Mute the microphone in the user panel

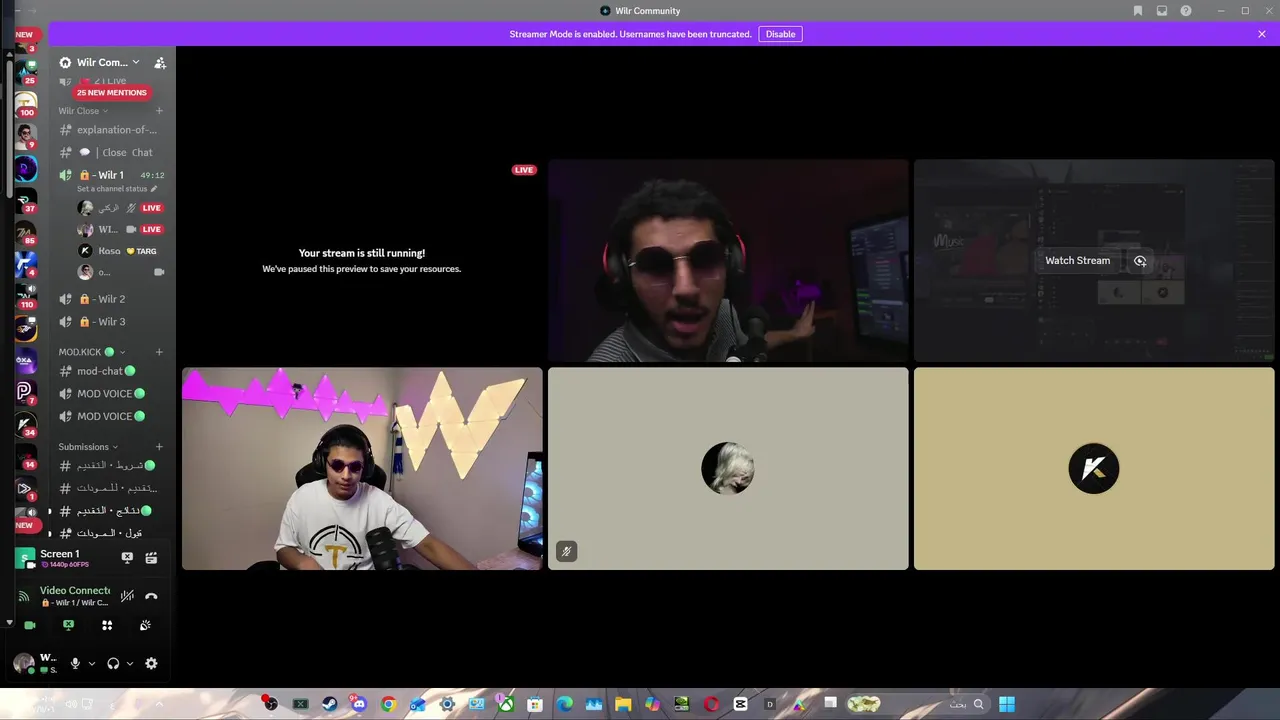(x=75, y=663)
